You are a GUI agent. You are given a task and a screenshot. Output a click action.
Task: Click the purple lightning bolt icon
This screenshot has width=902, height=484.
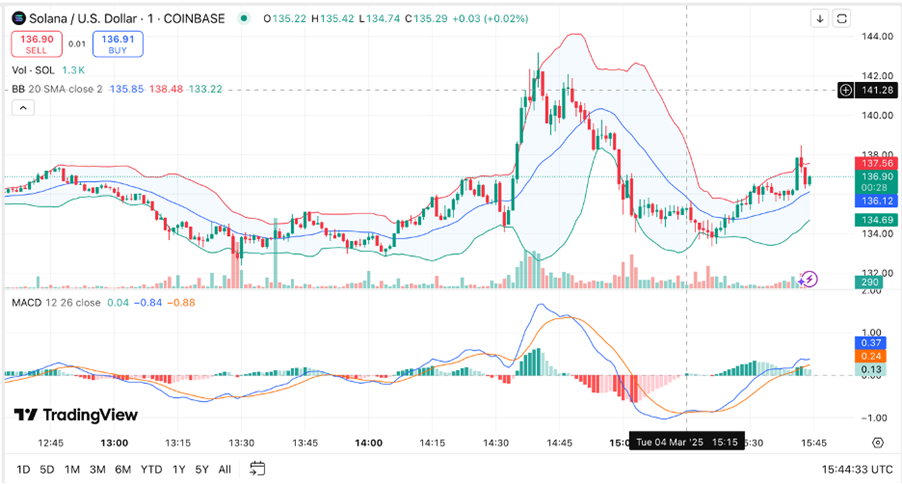[x=810, y=278]
